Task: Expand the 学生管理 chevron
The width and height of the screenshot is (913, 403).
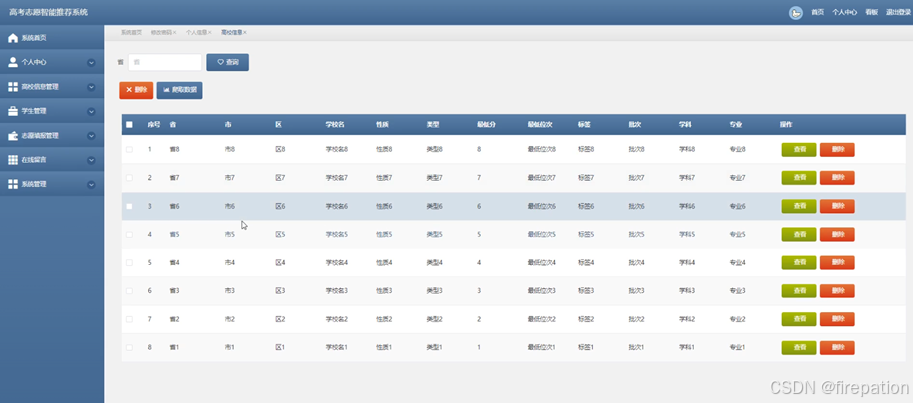Action: (x=91, y=111)
